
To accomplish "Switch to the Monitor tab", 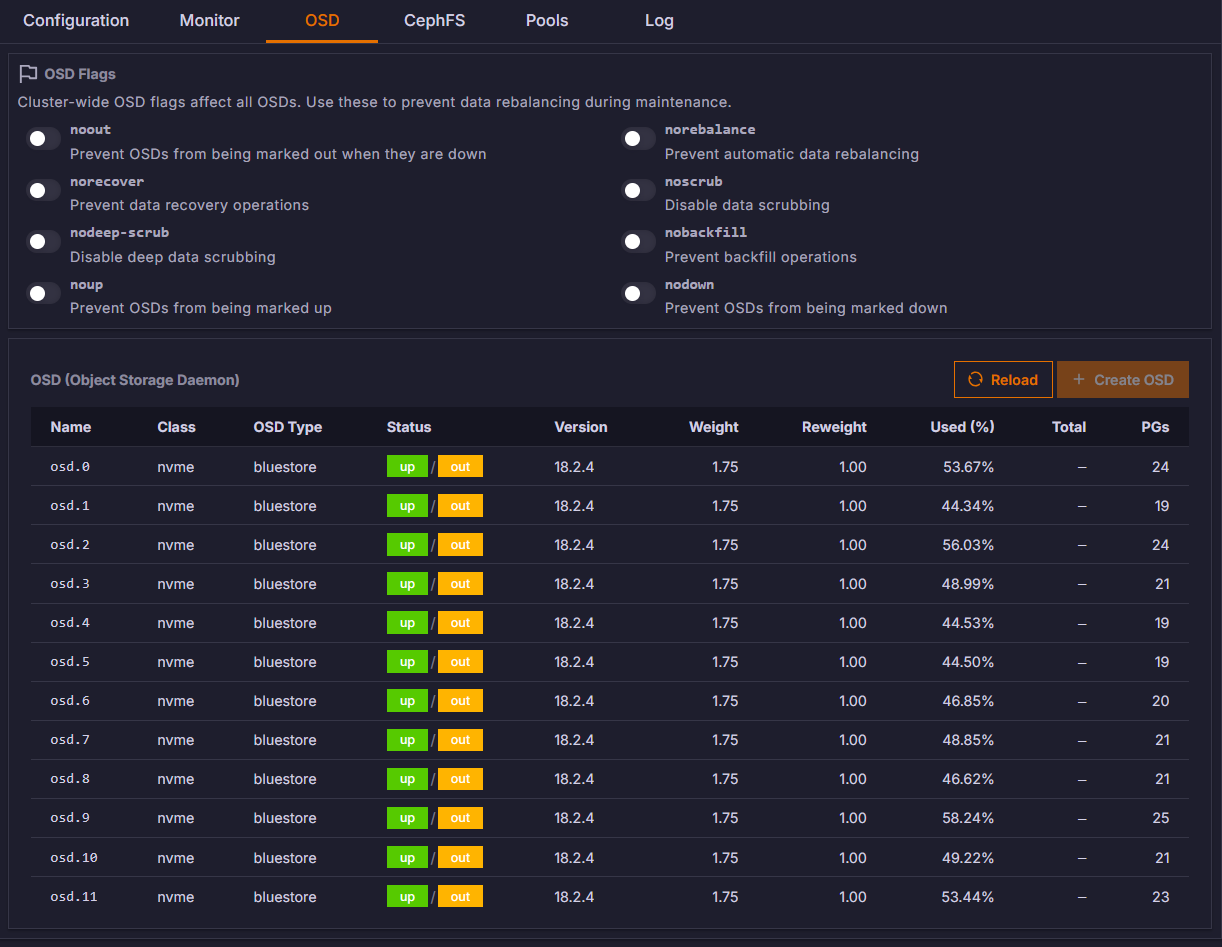I will [209, 20].
